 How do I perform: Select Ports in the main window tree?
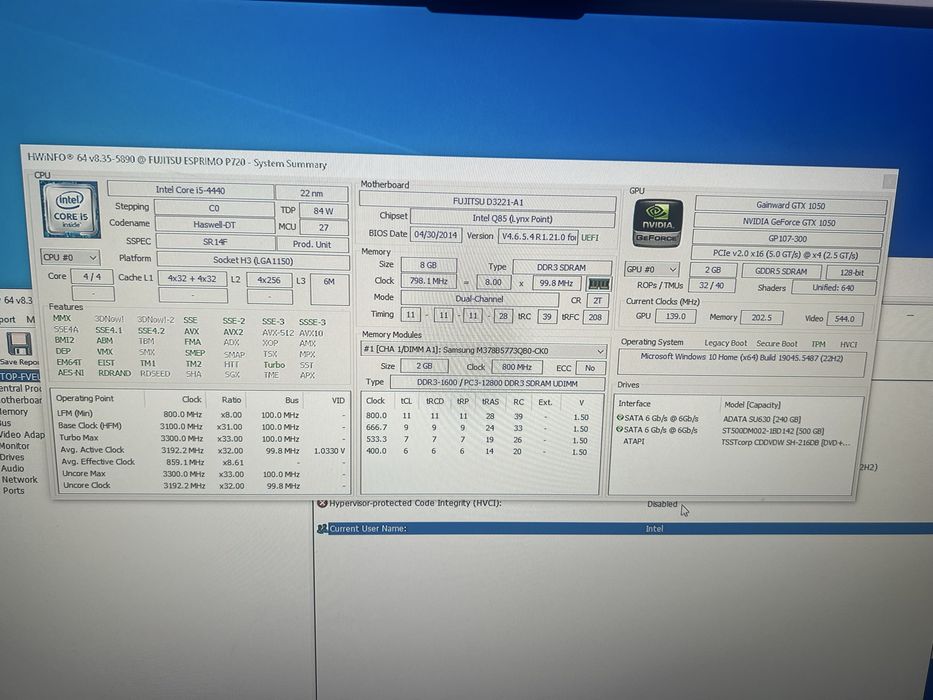click(x=13, y=491)
